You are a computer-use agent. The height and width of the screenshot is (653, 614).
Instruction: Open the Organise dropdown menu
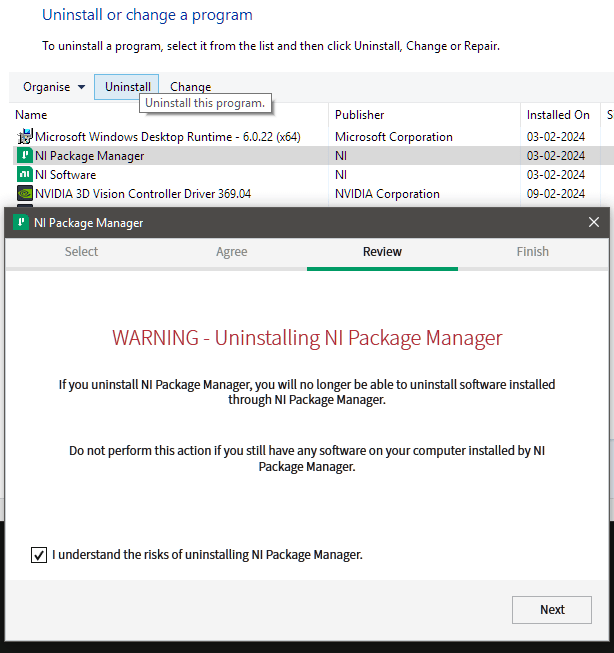[54, 87]
